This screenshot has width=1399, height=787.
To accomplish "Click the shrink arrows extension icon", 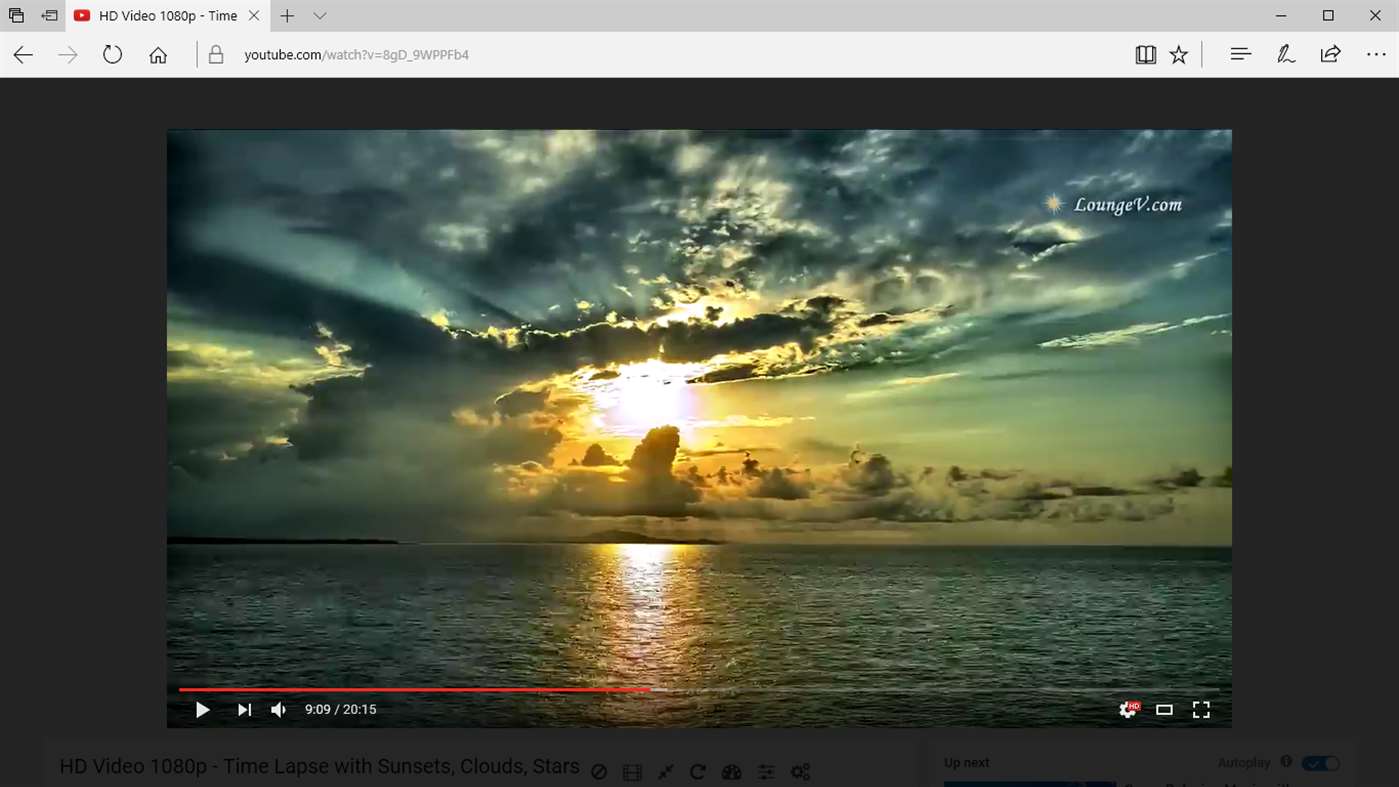I will pyautogui.click(x=665, y=772).
